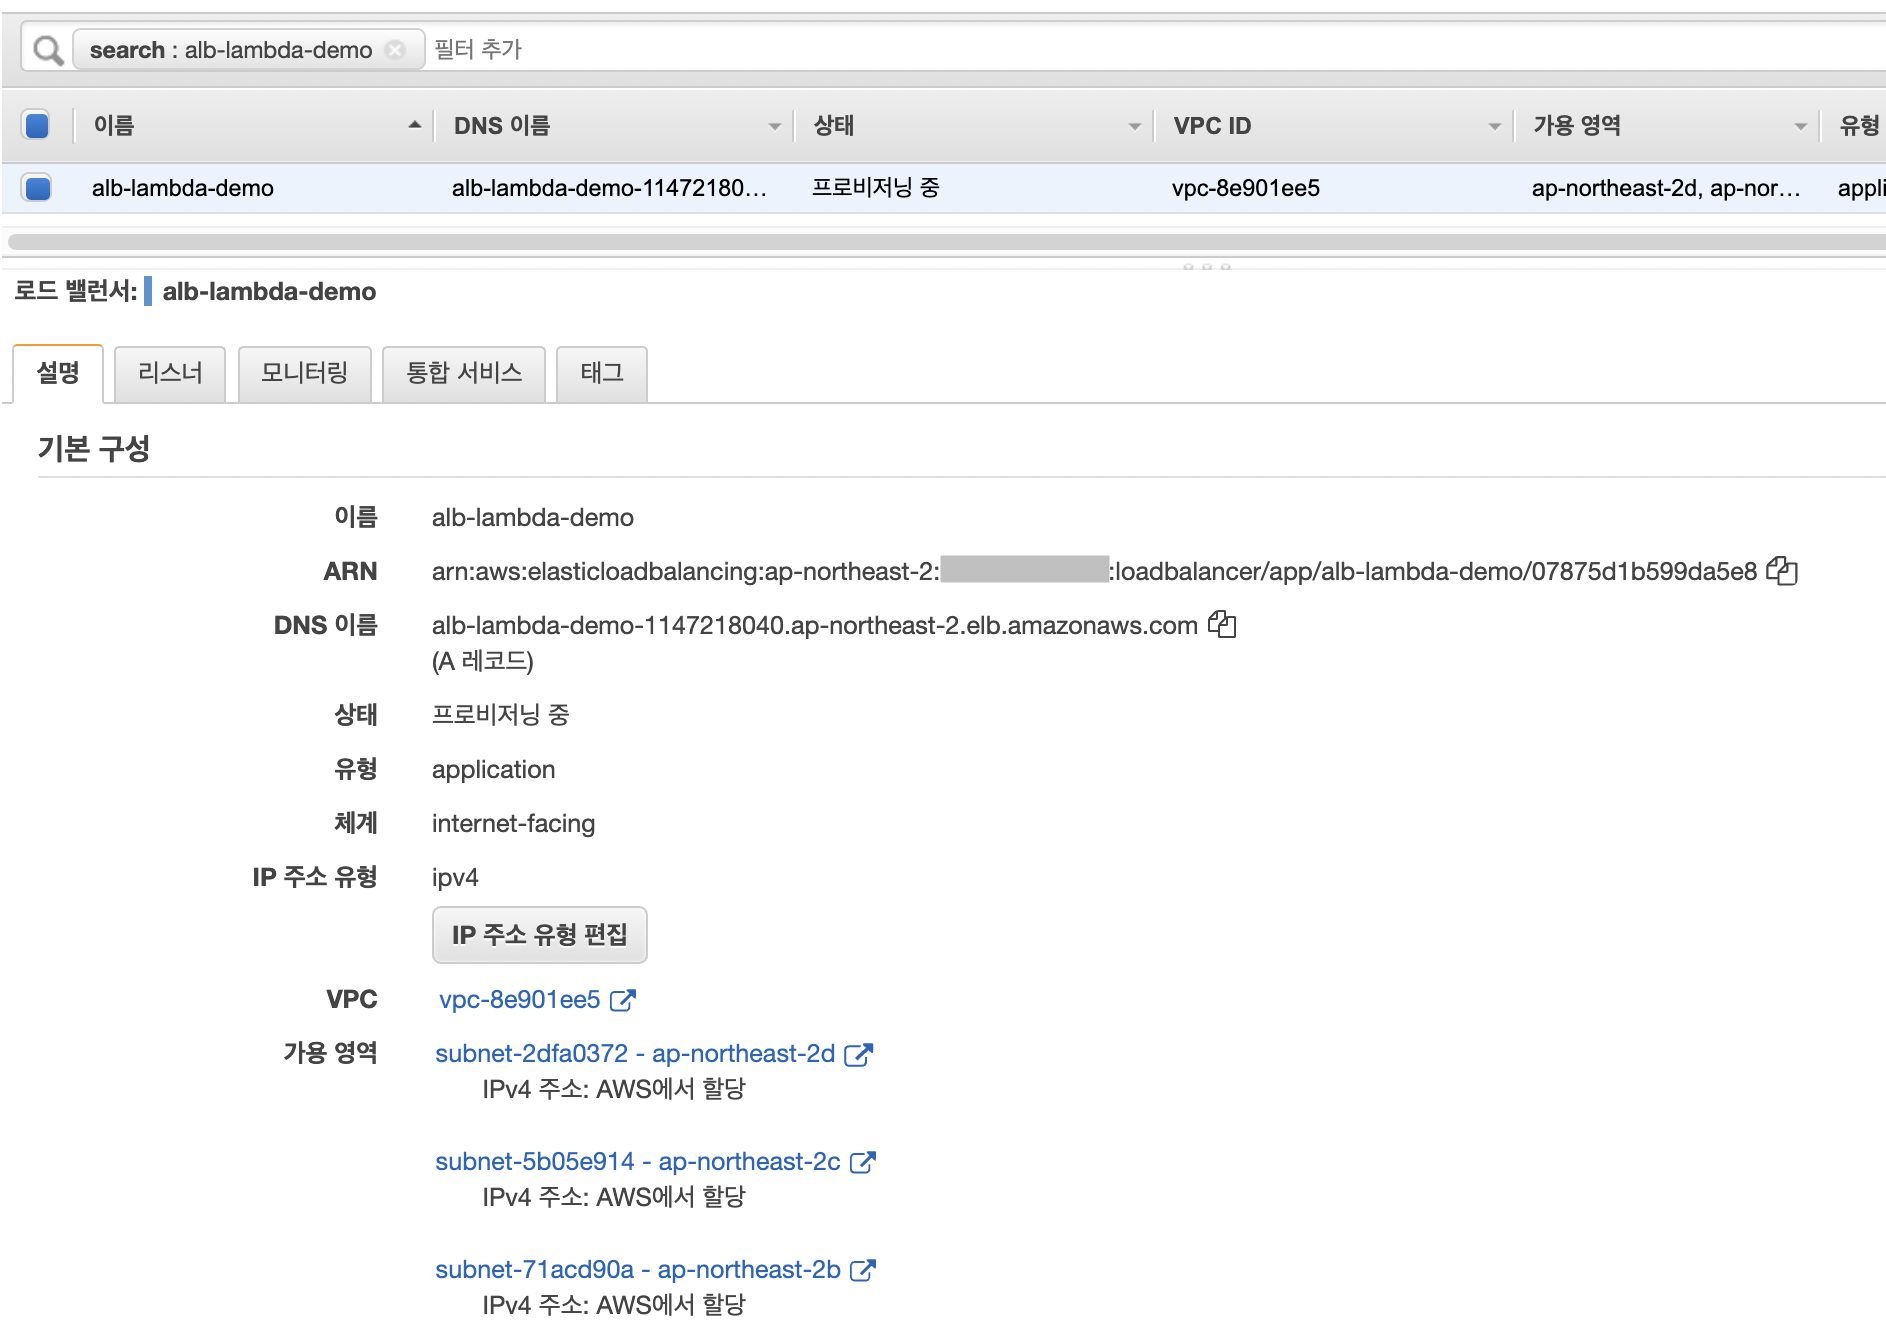Open the 가용 영역 column dropdown
The height and width of the screenshot is (1330, 1886).
pos(1799,126)
